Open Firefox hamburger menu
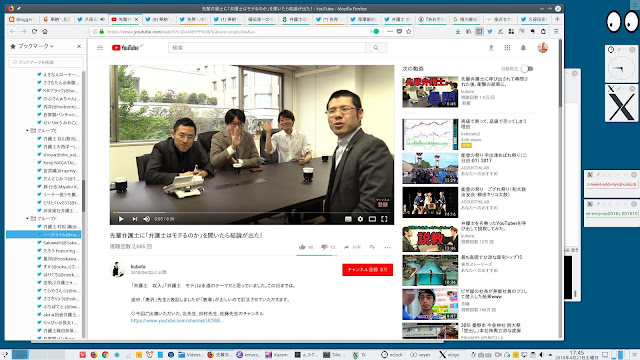Viewport: 640px width, 360px height. click(556, 31)
